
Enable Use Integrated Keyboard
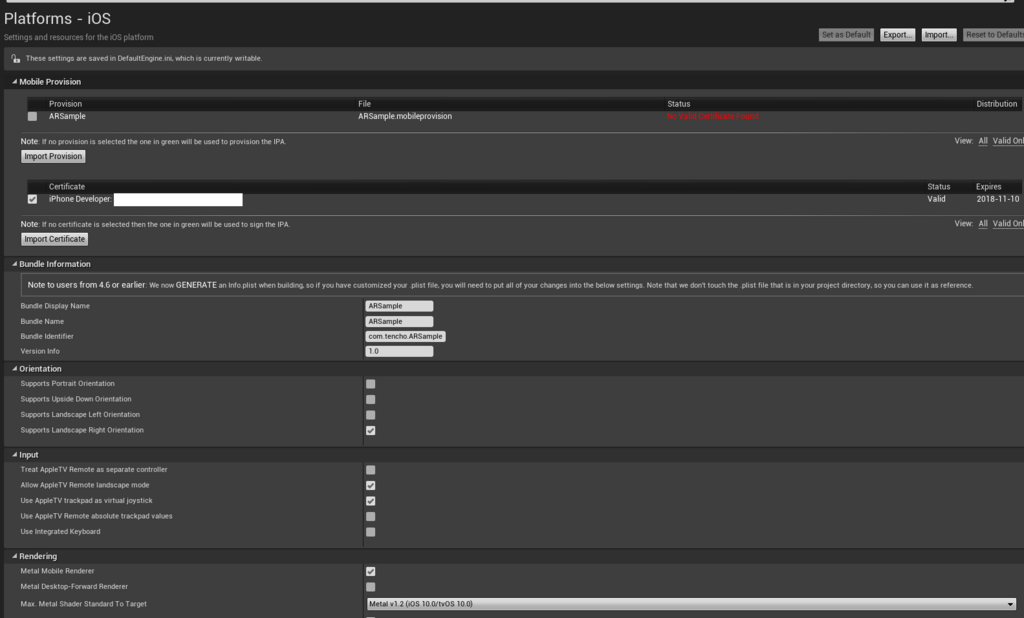[x=370, y=532]
